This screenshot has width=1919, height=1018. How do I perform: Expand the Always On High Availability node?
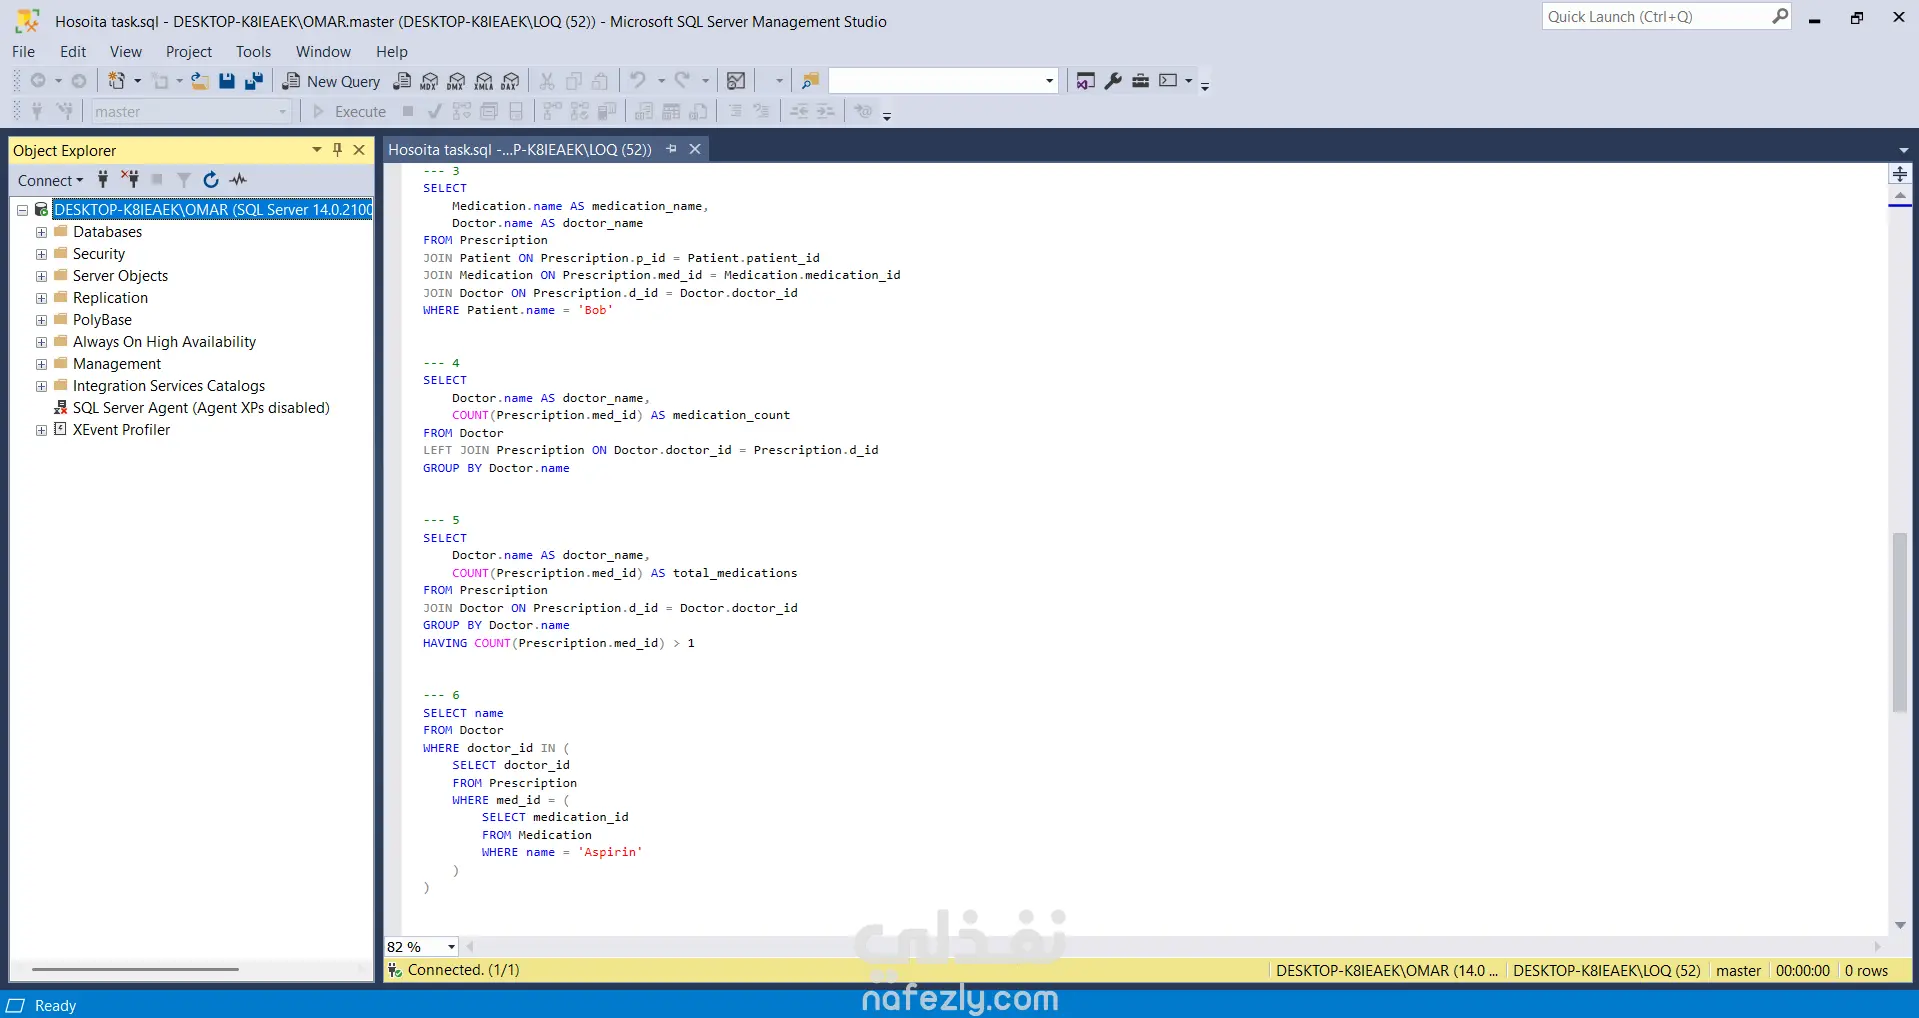[x=41, y=342]
